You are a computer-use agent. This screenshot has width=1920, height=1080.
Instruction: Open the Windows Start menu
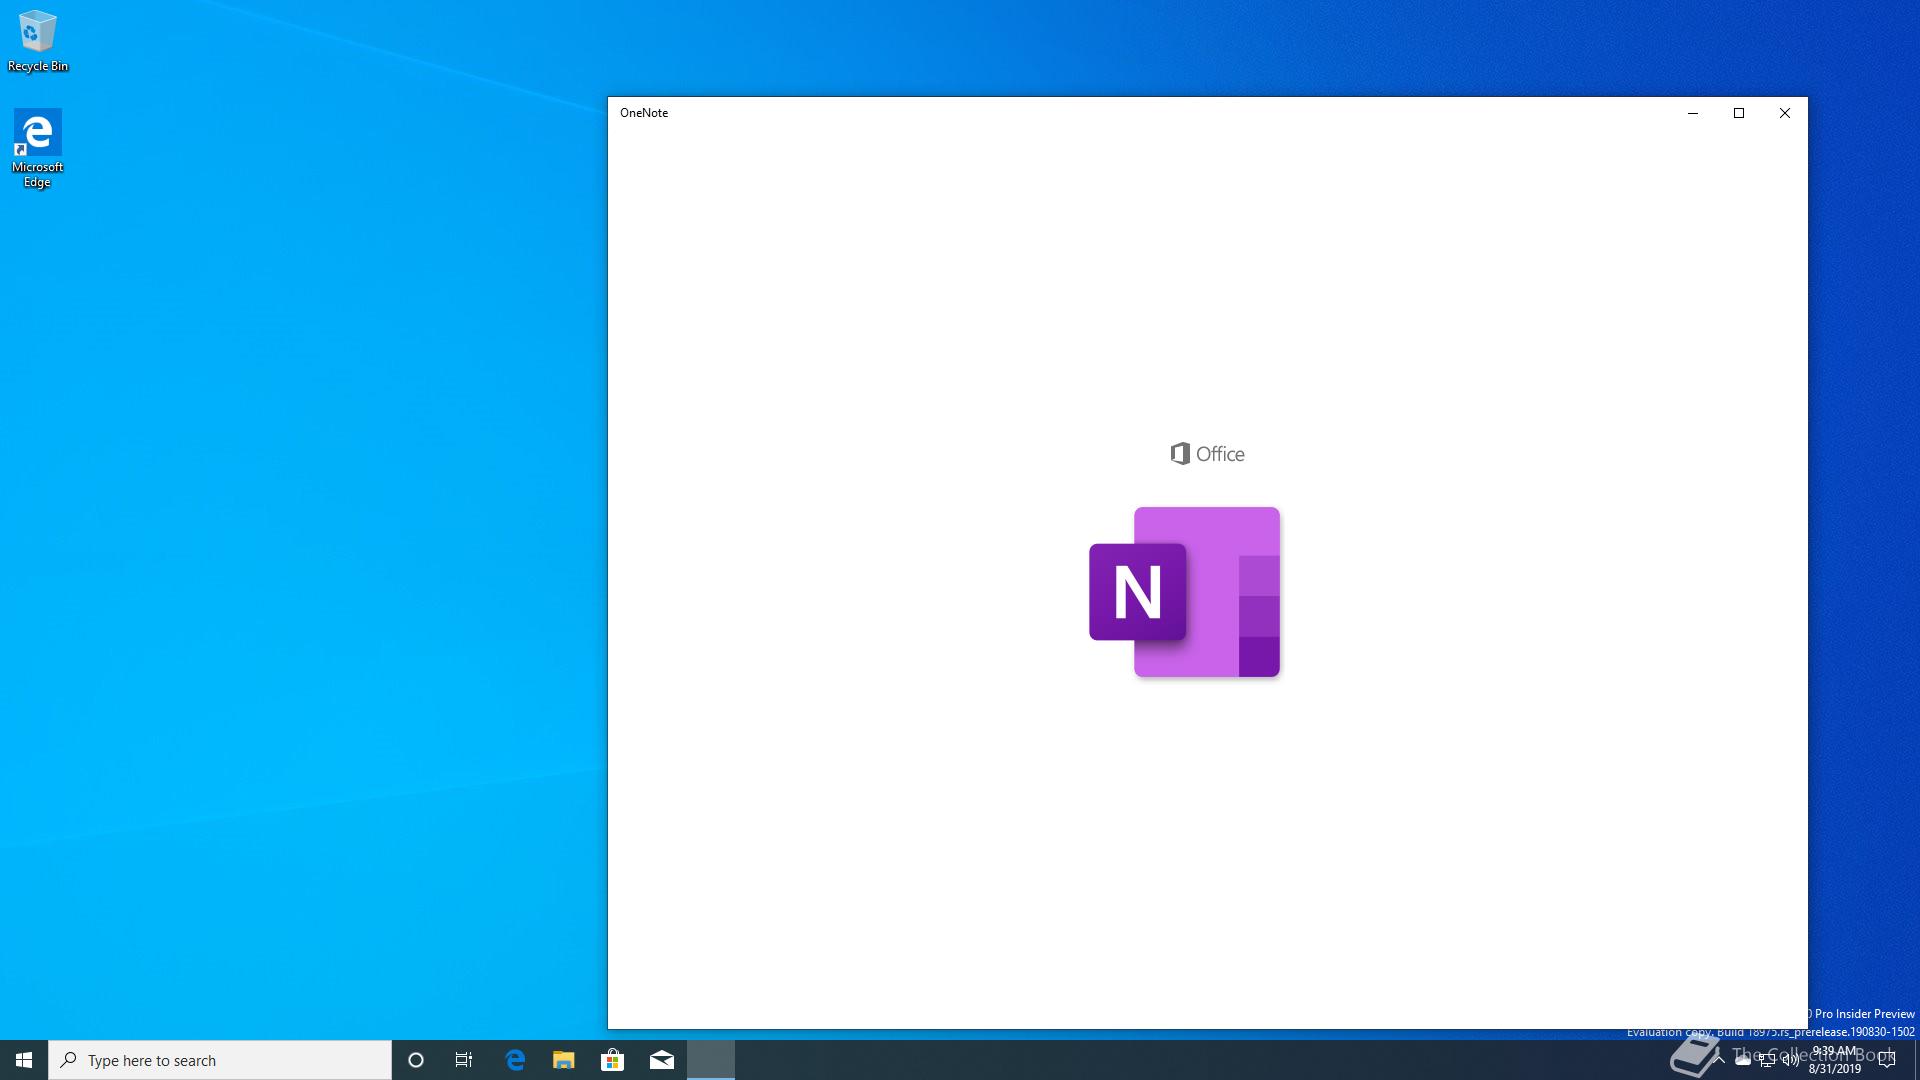point(24,1060)
